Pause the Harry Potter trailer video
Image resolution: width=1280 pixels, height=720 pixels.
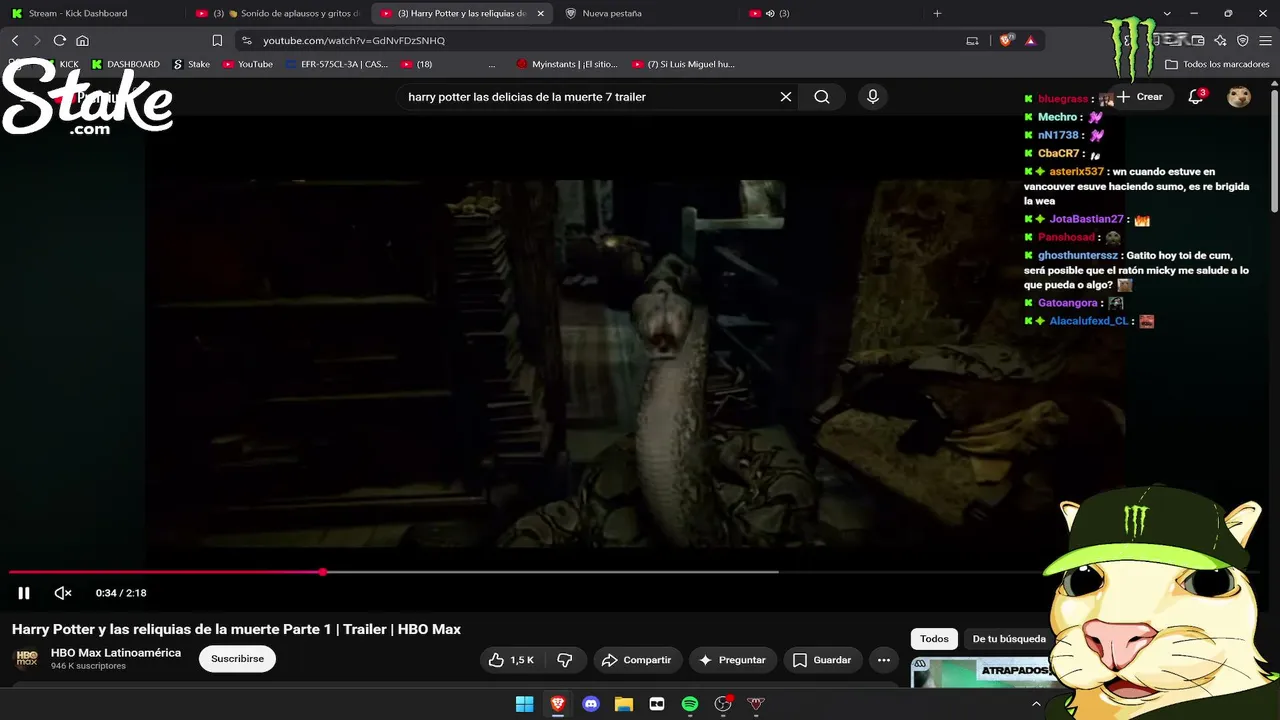(24, 593)
